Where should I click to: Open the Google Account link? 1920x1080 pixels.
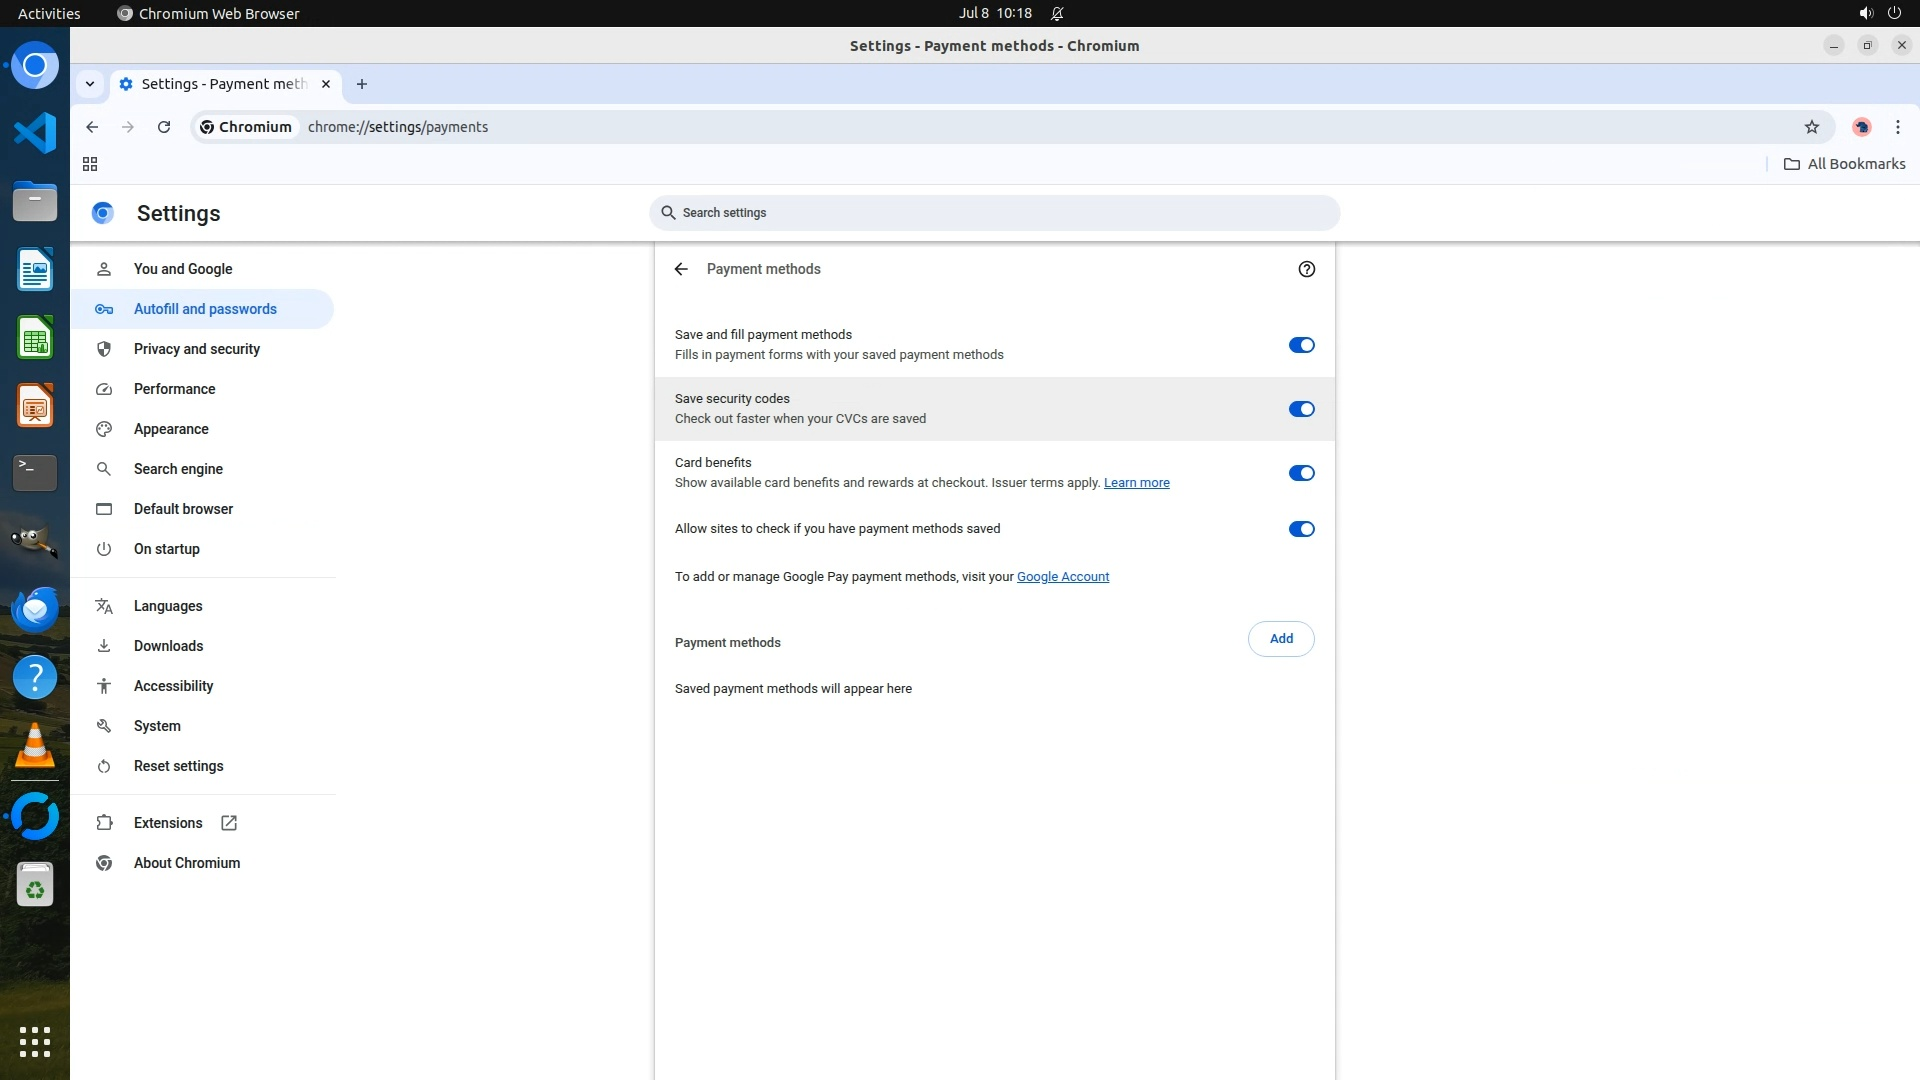coord(1062,577)
